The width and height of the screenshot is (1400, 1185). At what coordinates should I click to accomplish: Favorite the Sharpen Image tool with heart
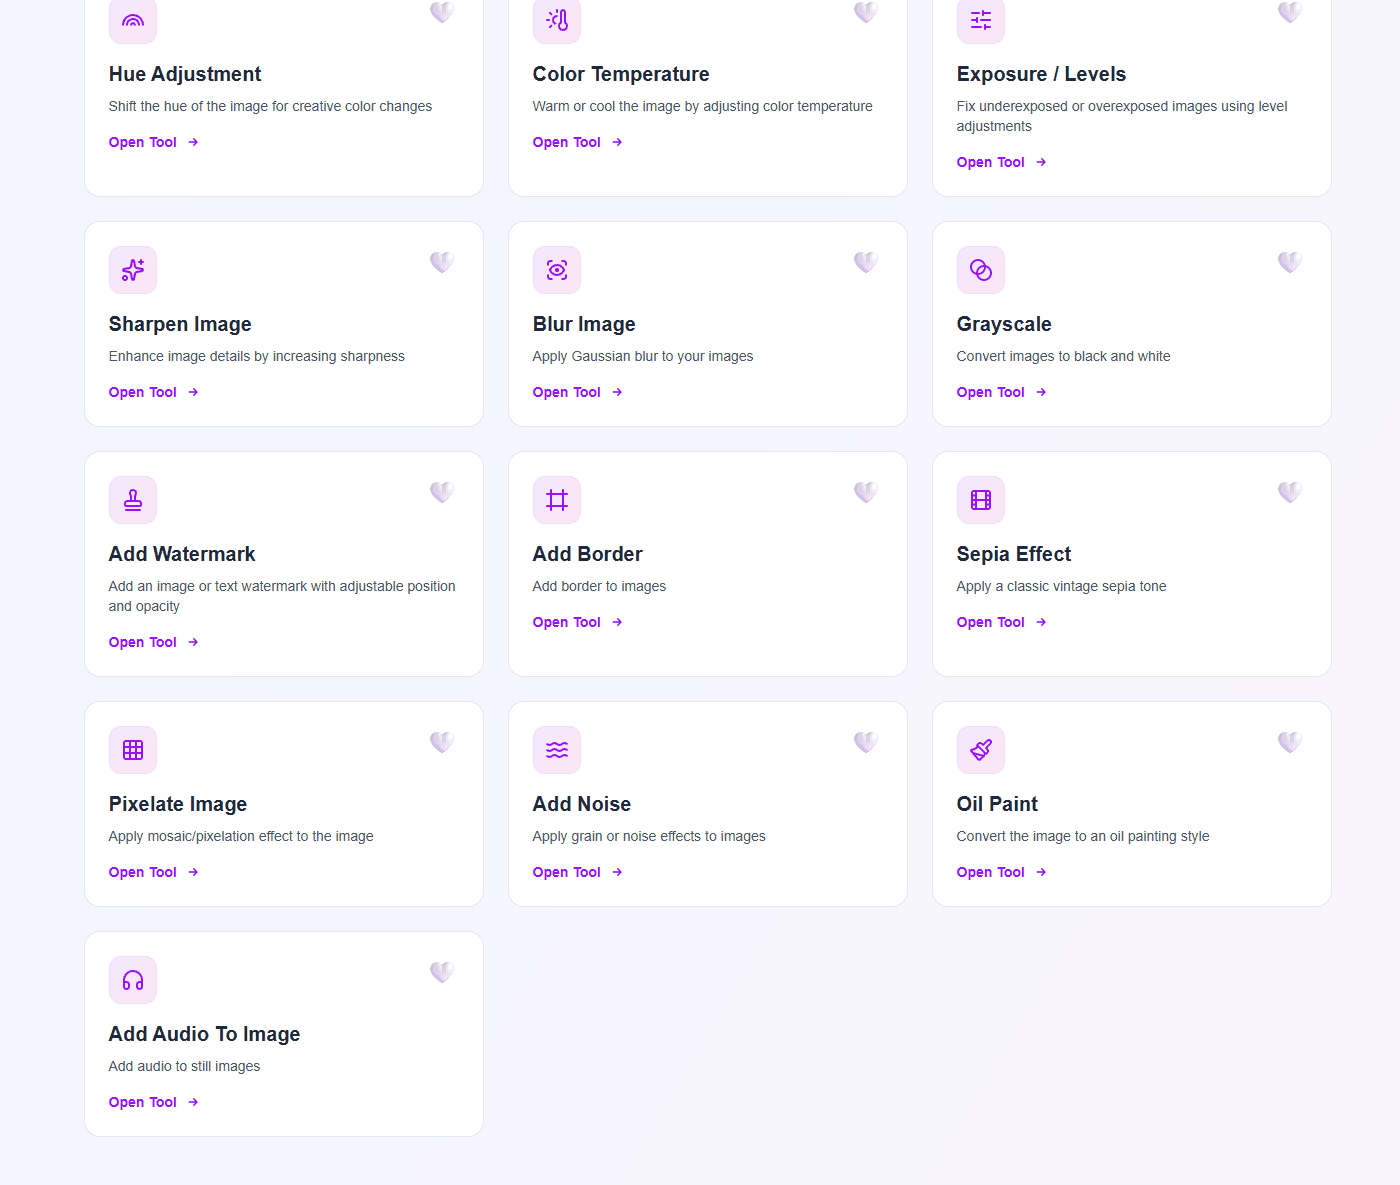click(x=442, y=262)
